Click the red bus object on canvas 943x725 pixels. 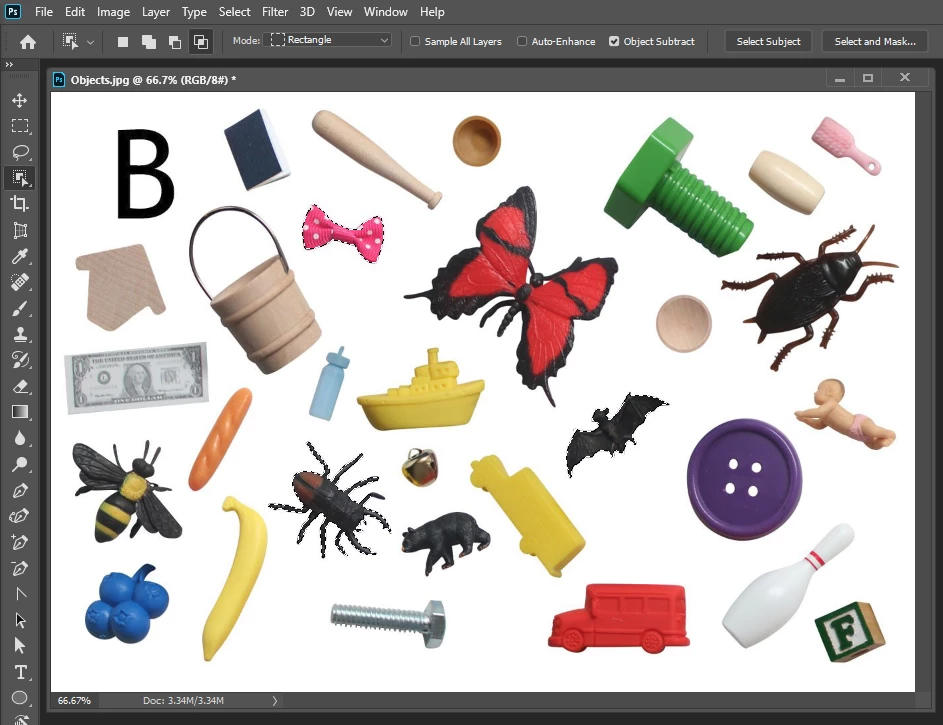tap(619, 619)
